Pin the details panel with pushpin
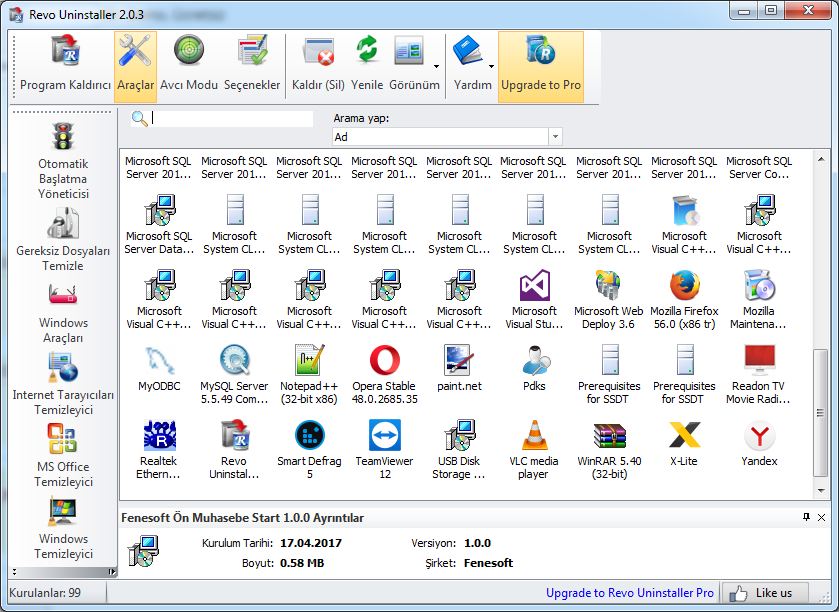Viewport: 839px width, 612px height. (x=806, y=517)
